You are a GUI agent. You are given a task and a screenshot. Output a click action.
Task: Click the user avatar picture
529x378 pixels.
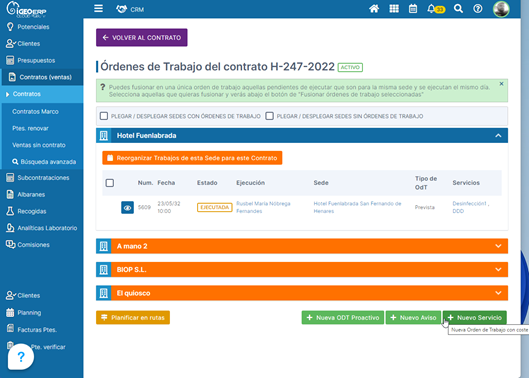tap(501, 9)
